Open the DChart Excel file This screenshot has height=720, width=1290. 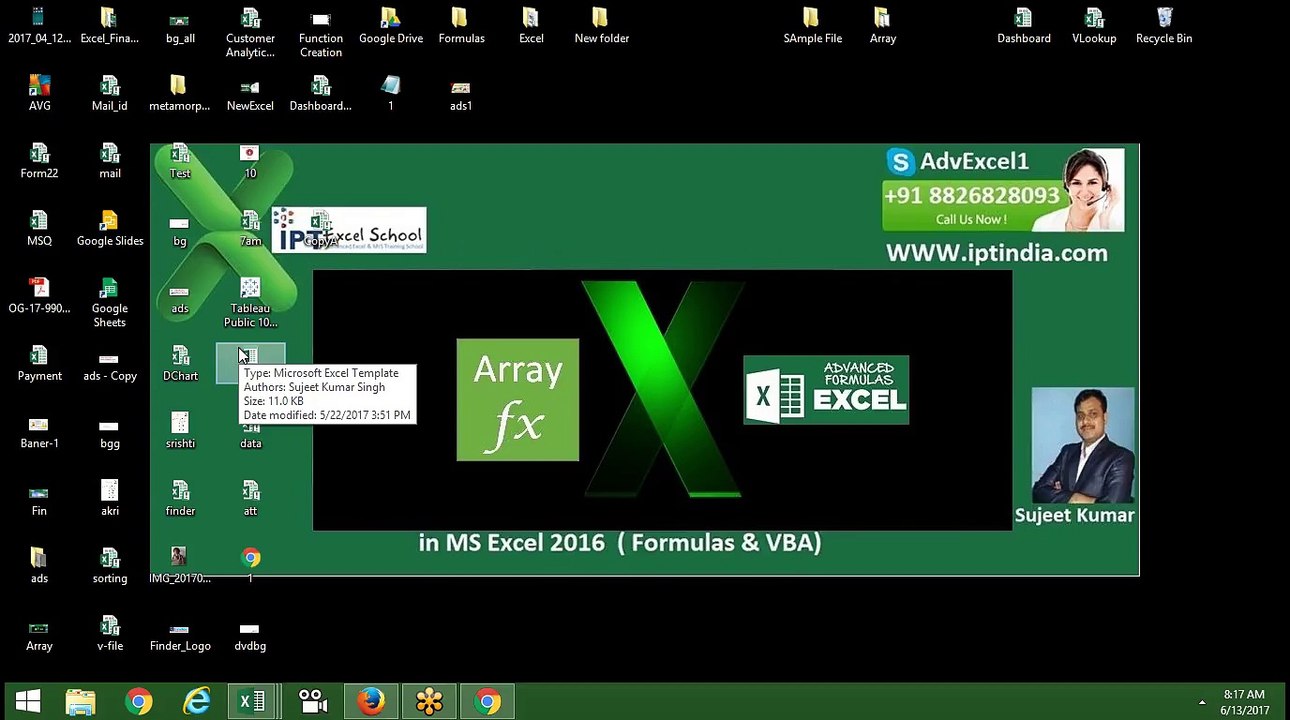coord(180,363)
